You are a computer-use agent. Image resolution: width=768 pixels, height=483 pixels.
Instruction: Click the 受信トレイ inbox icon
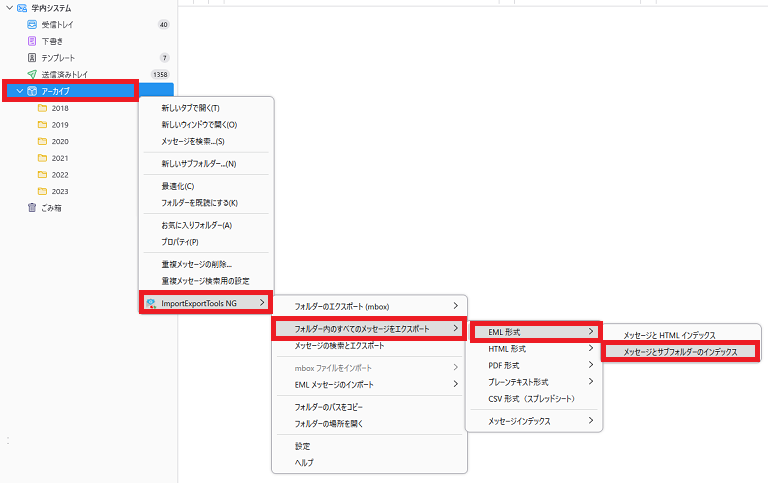click(32, 24)
